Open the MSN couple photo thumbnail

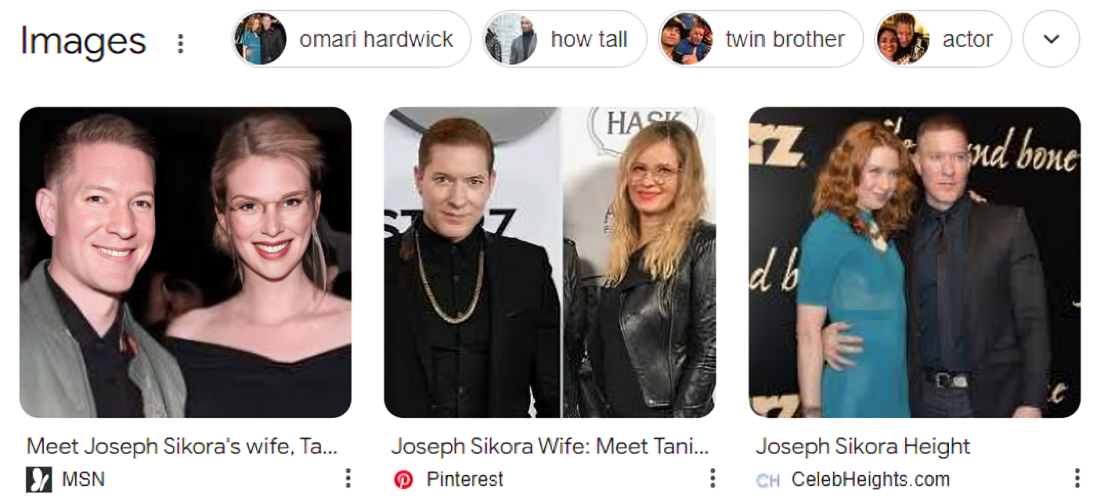(x=186, y=262)
